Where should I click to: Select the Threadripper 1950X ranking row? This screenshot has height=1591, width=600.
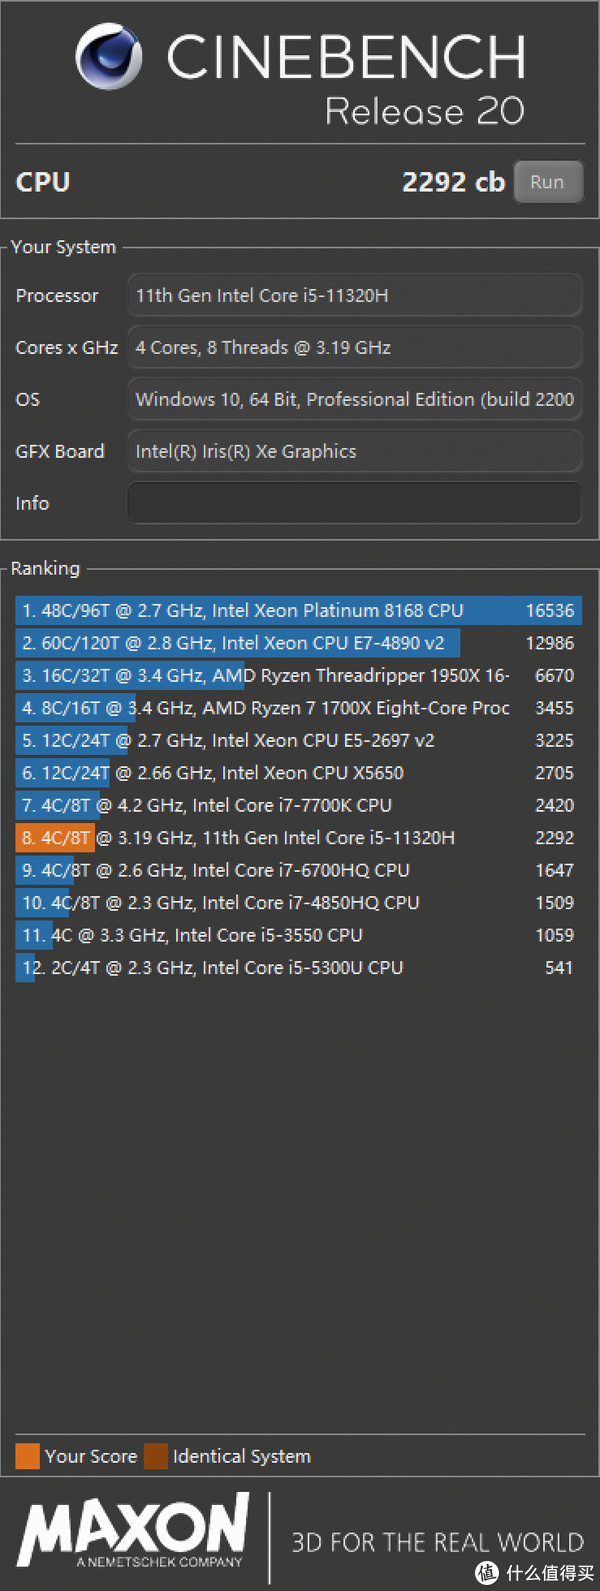pos(298,676)
